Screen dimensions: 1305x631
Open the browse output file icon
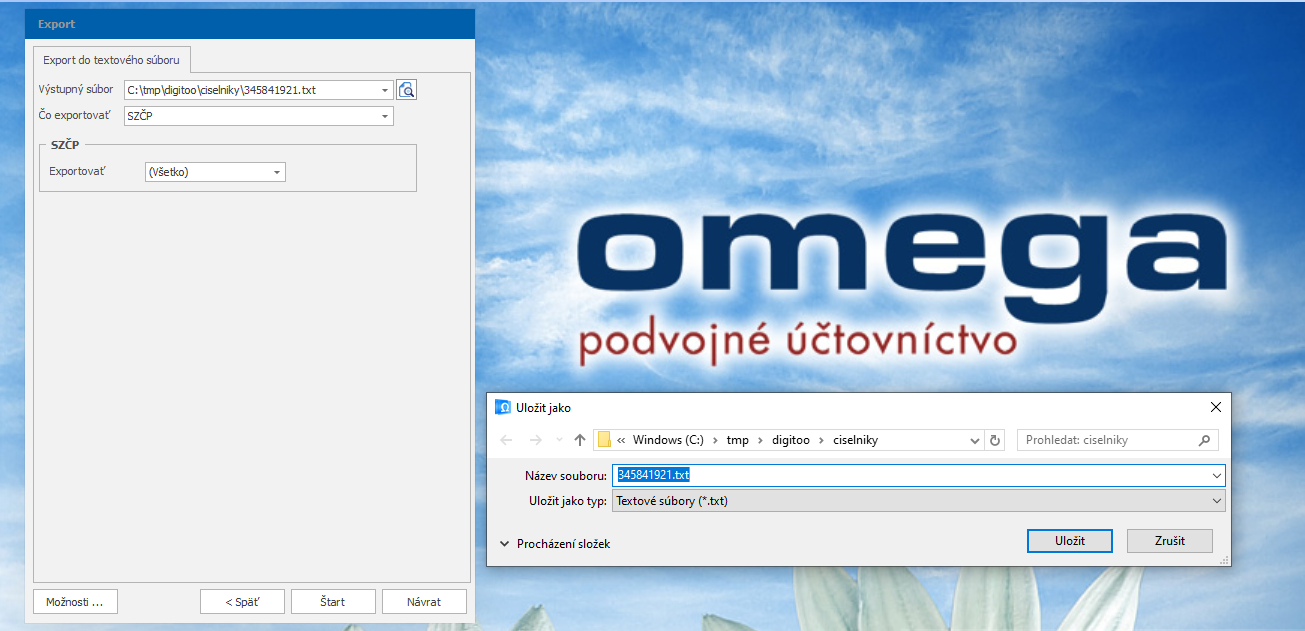coord(406,90)
